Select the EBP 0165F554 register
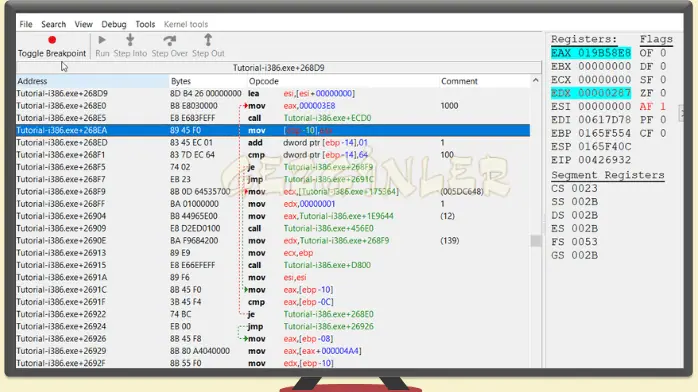698x392 pixels. pos(591,133)
